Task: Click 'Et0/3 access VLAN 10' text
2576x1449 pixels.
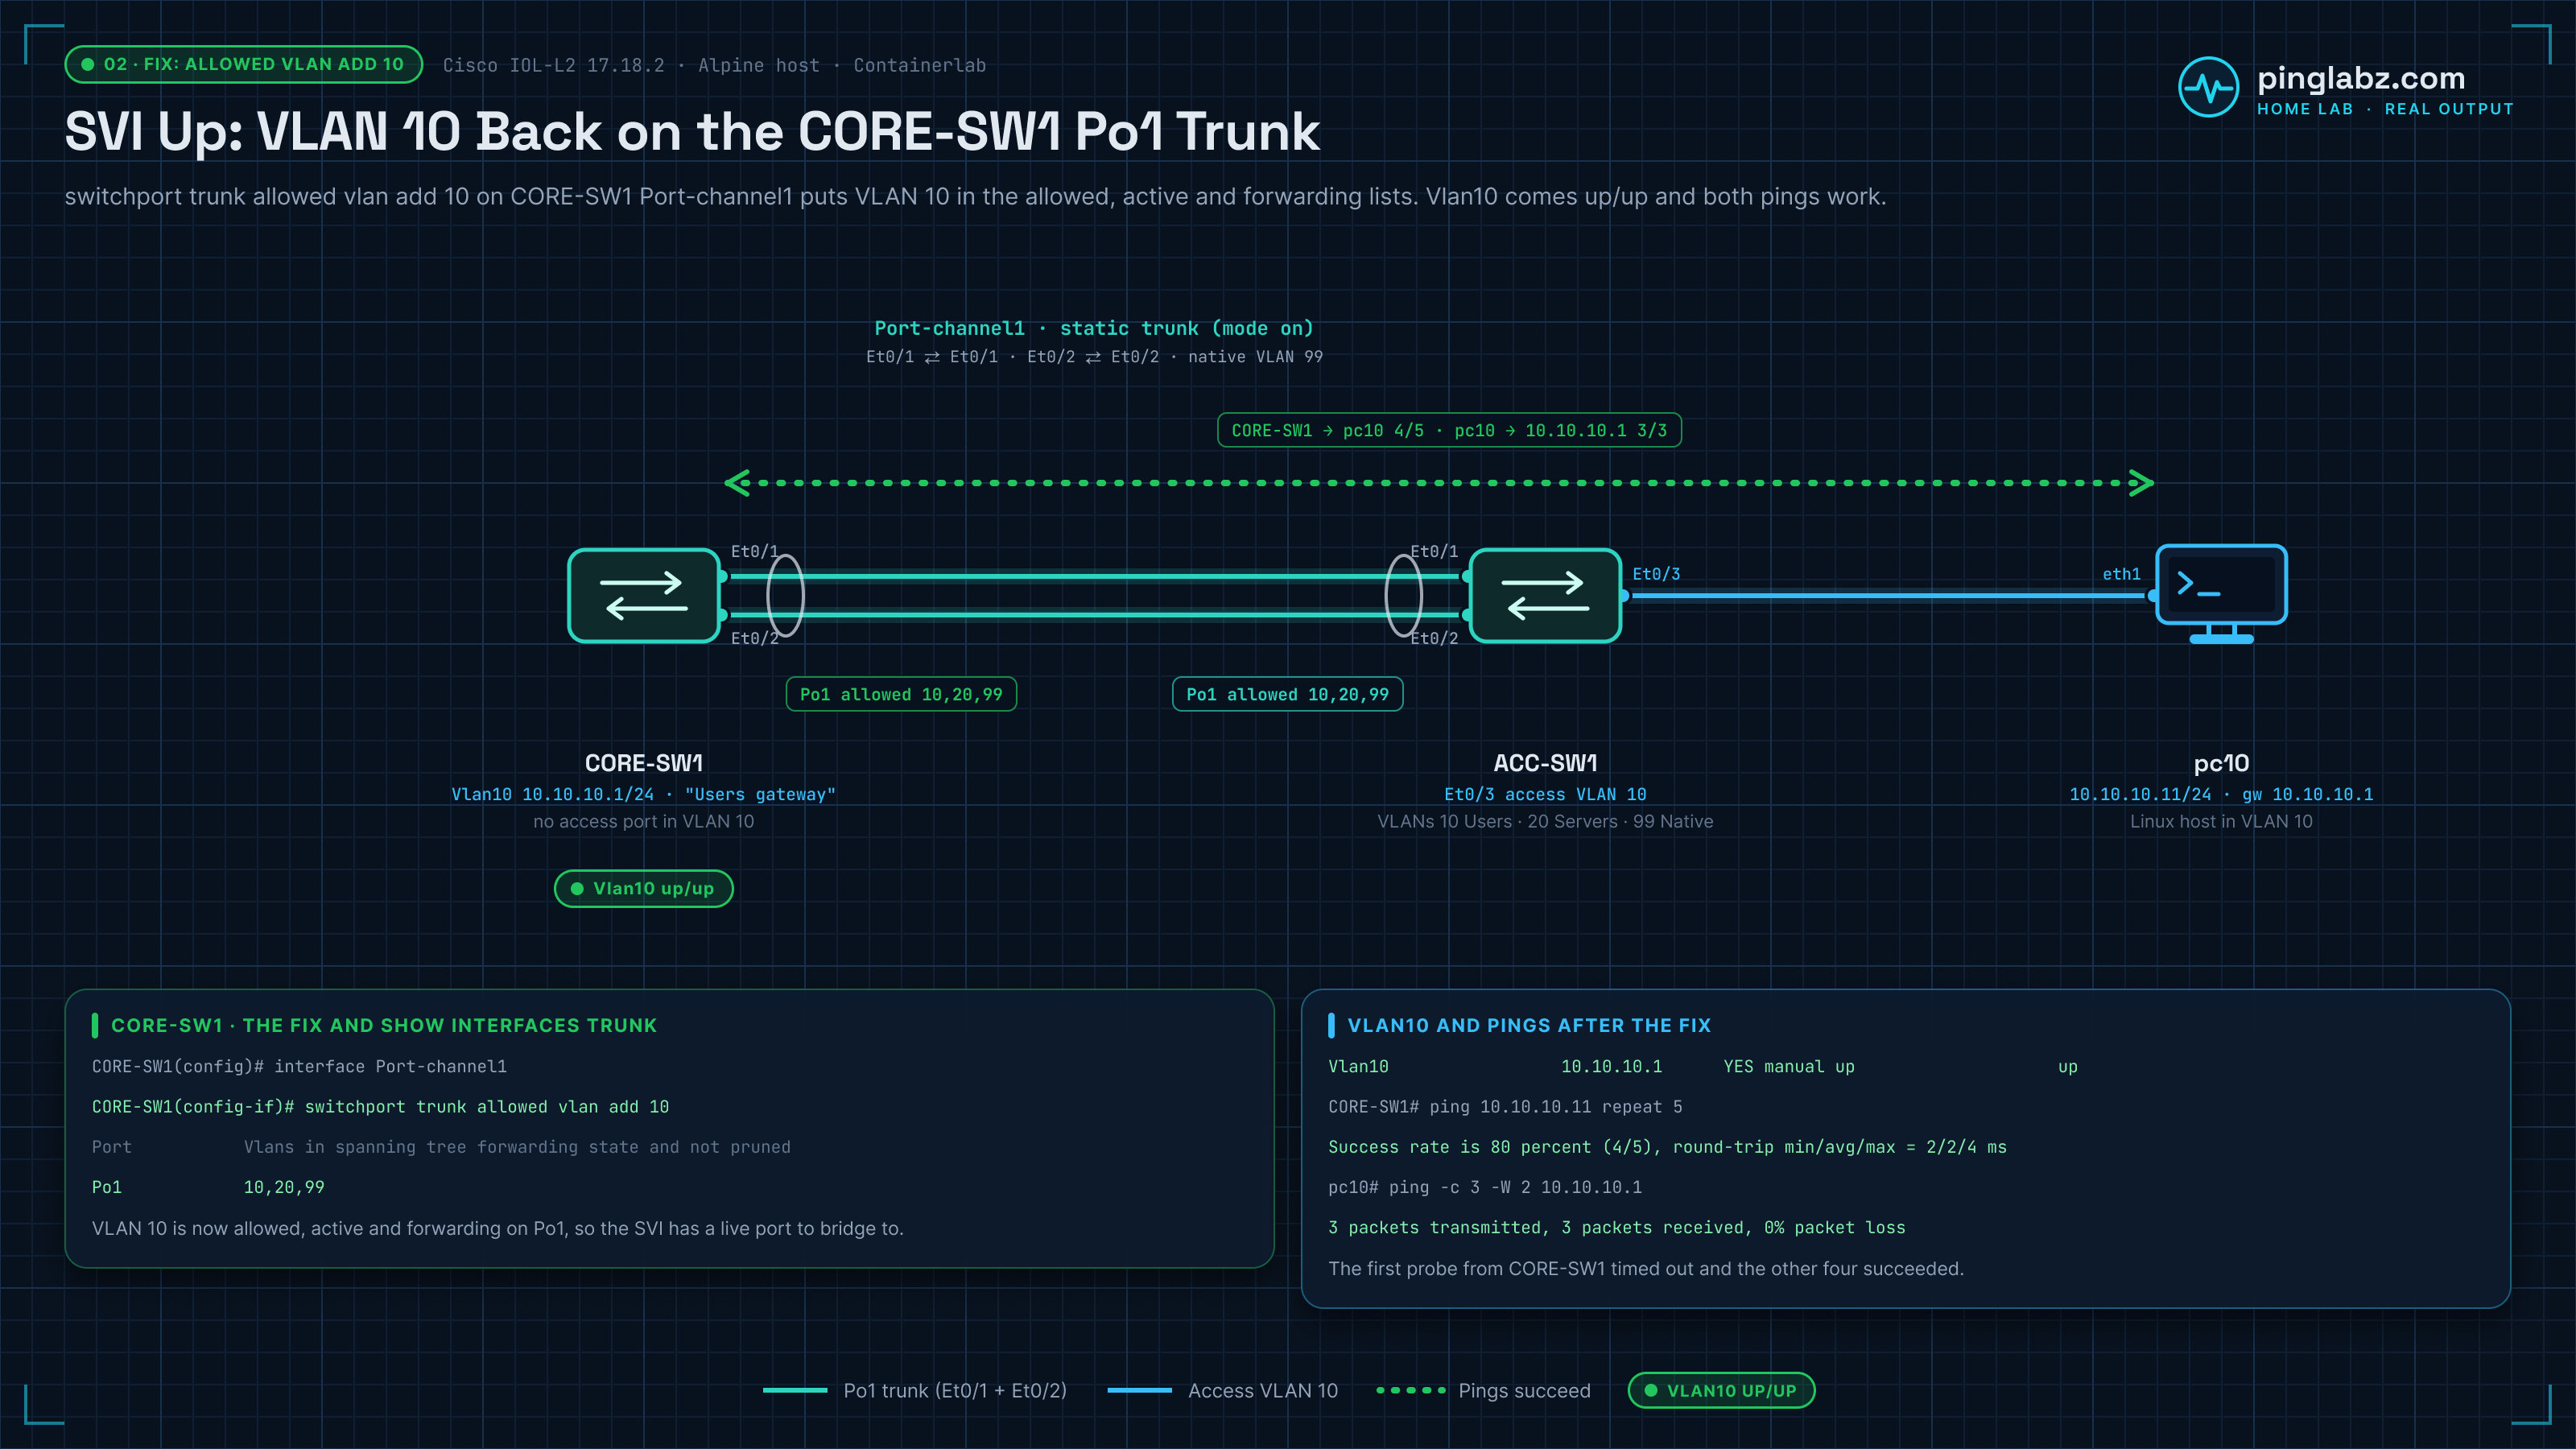Action: [1545, 794]
